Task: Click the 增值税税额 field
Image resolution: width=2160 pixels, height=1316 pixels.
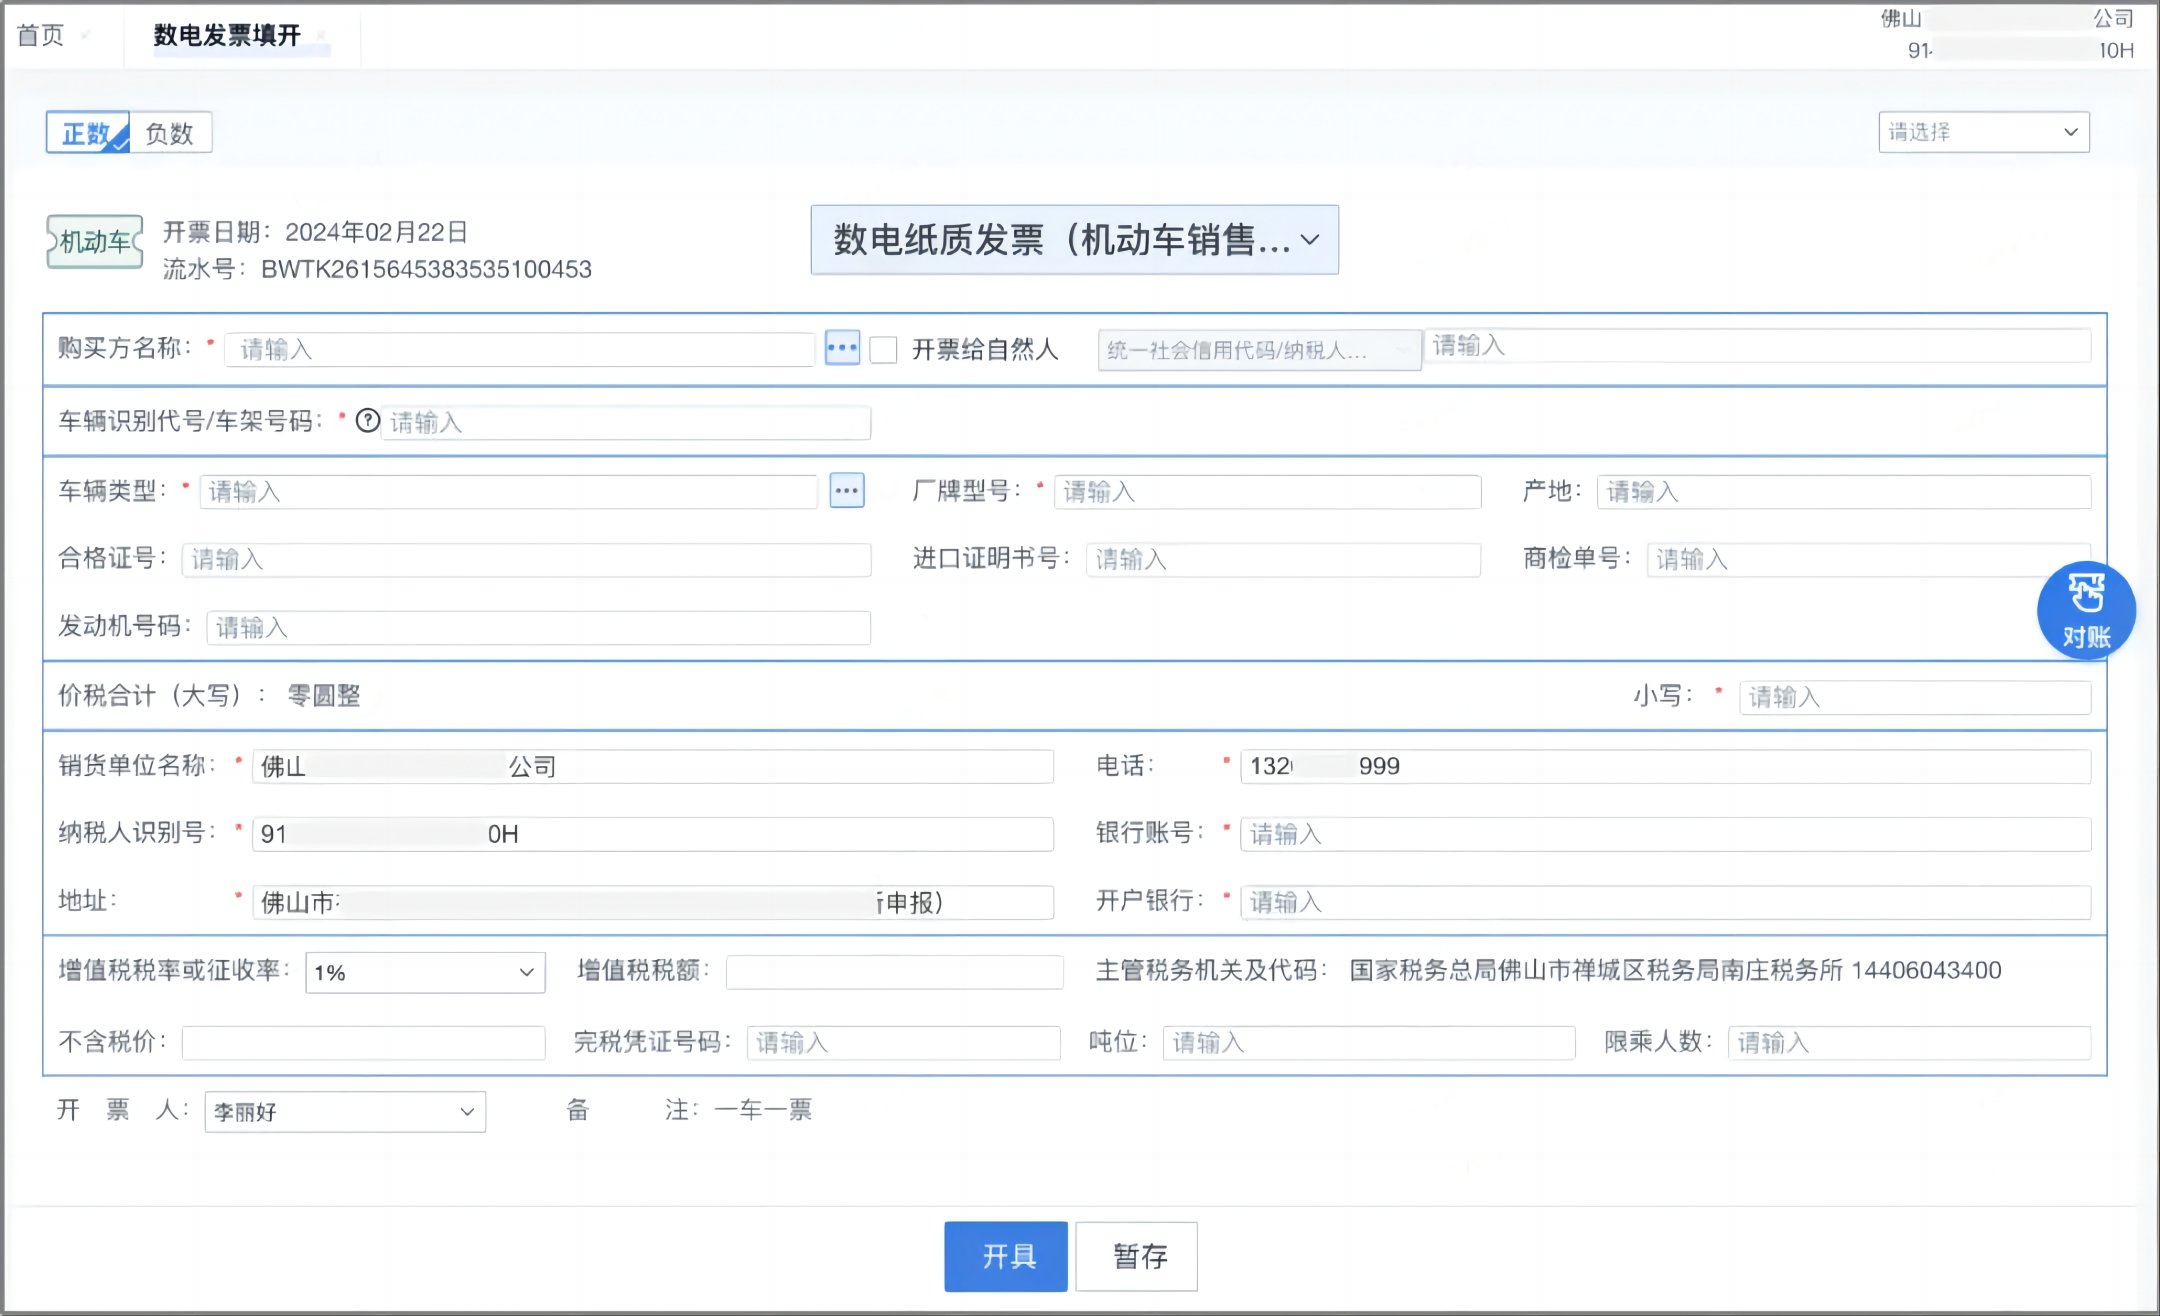Action: tap(895, 972)
